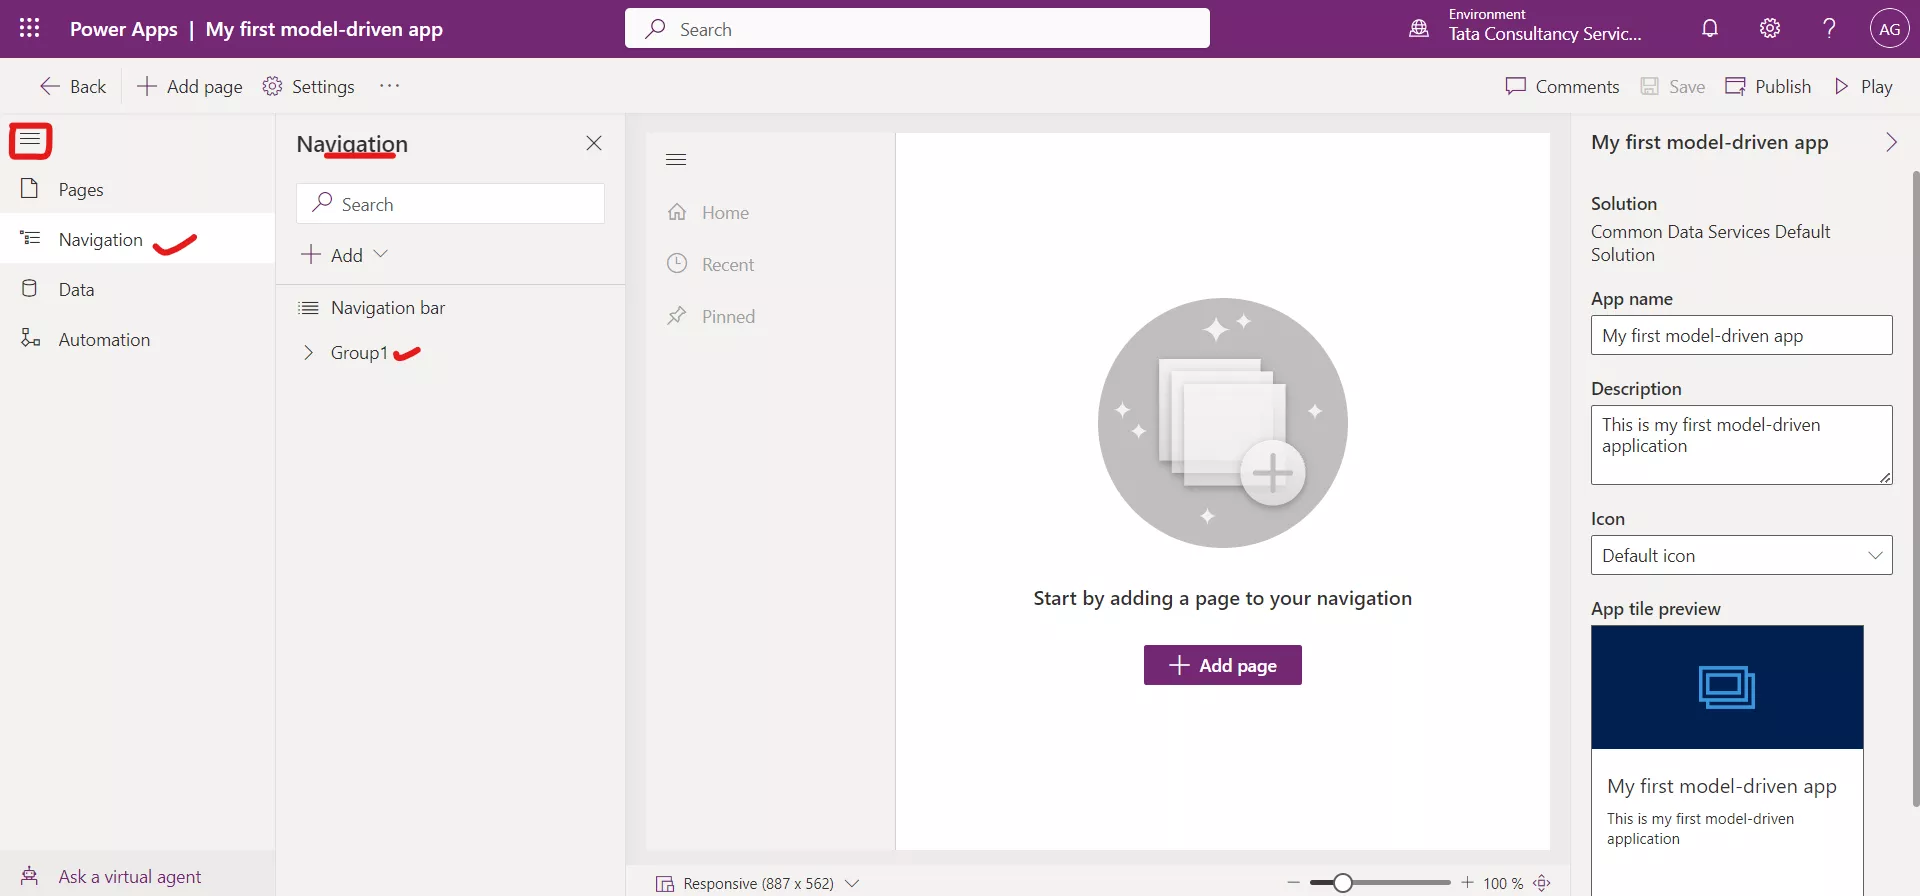The image size is (1920, 896).
Task: Open the more commands ellipsis
Action: (389, 86)
